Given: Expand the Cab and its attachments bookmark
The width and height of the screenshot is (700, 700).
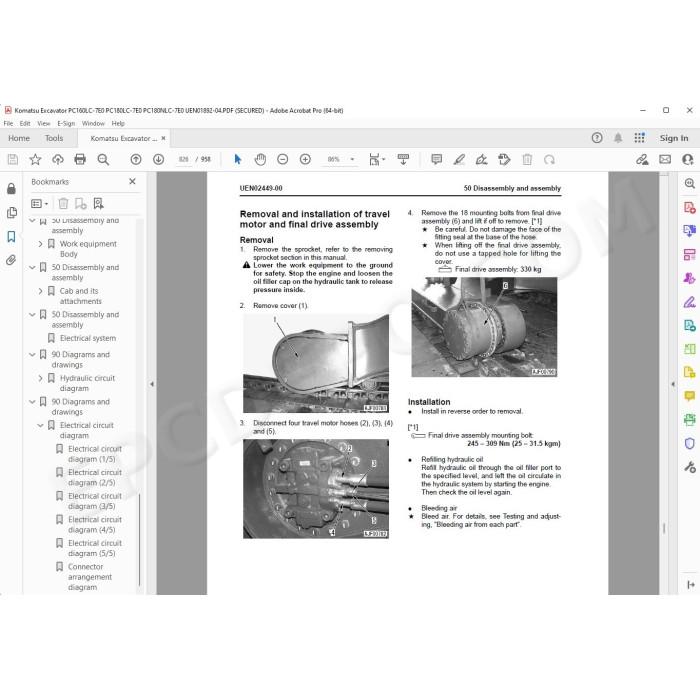Looking at the screenshot, I should click(41, 291).
